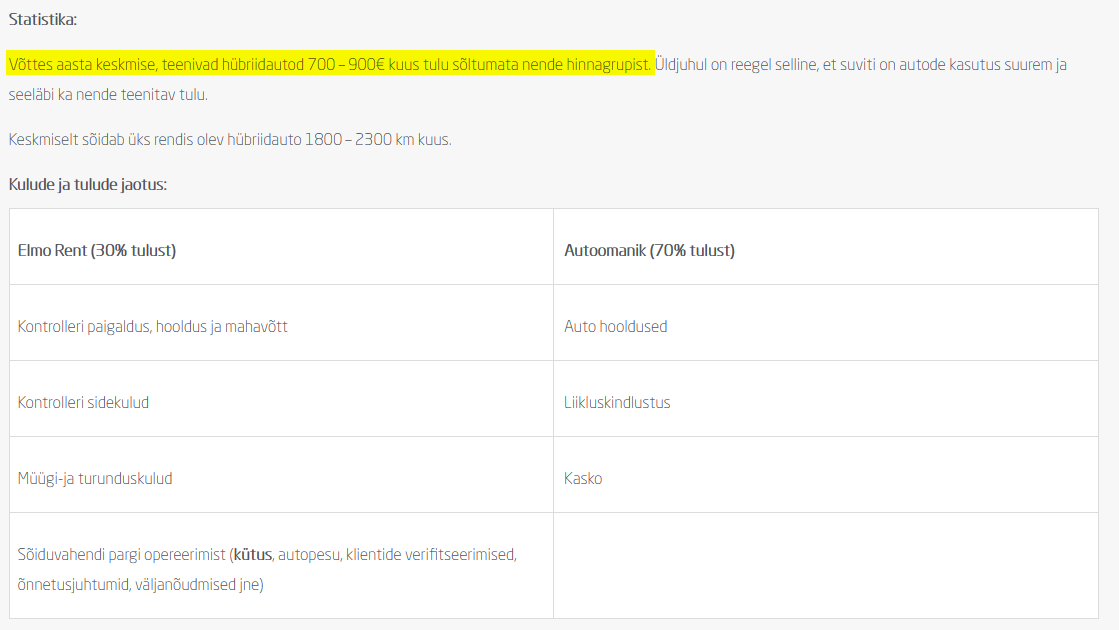Viewport: 1119px width, 630px height.
Task: Select the "Autoomanik (70% tulust)" header cell
Action: 649,250
